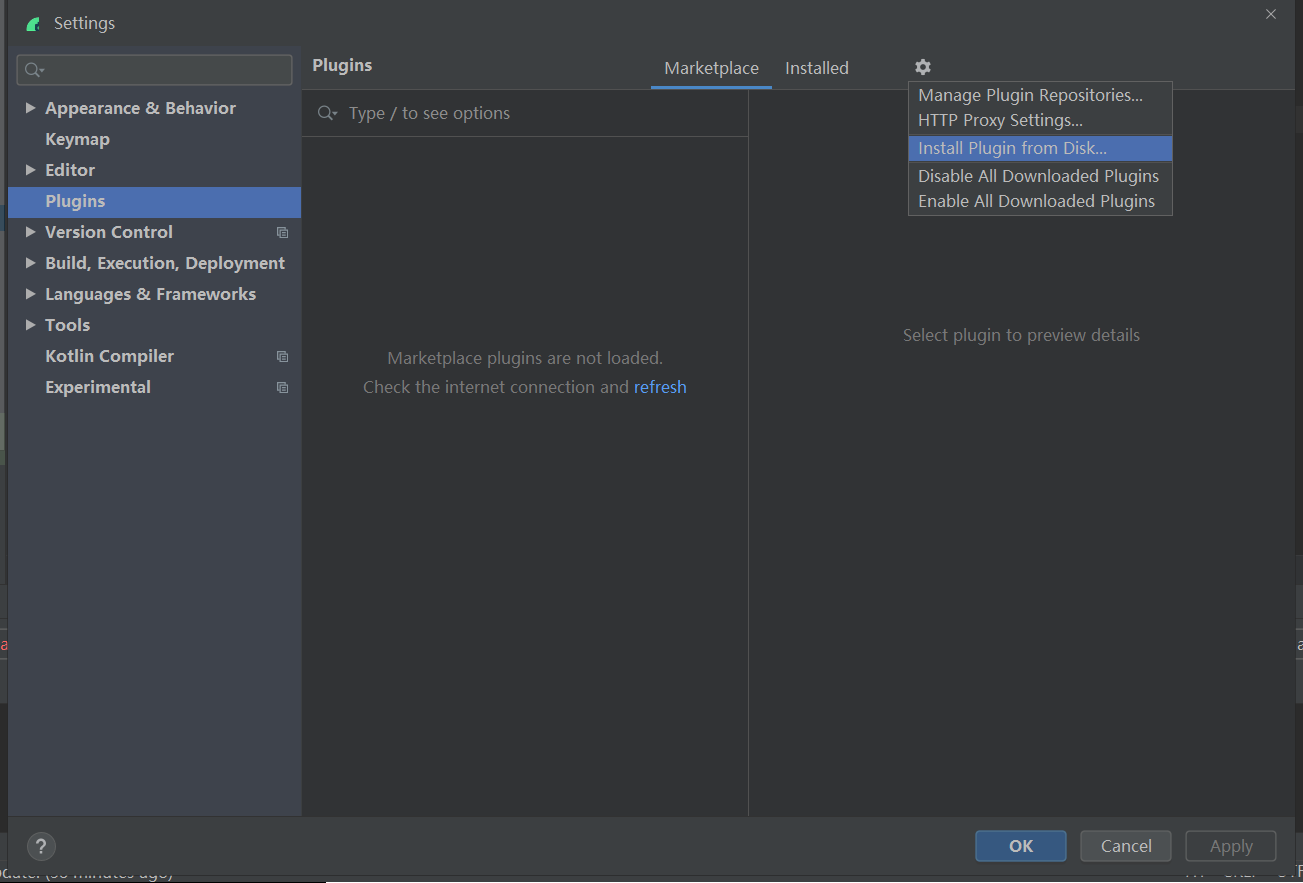Select Install Plugin from Disk

coord(1013,147)
